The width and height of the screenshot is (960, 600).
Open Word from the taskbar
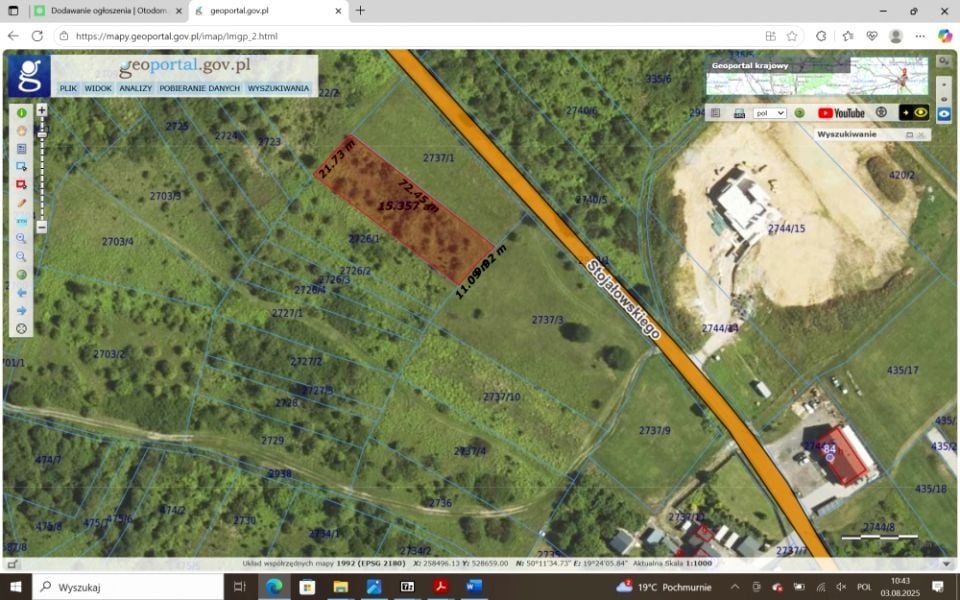click(474, 587)
